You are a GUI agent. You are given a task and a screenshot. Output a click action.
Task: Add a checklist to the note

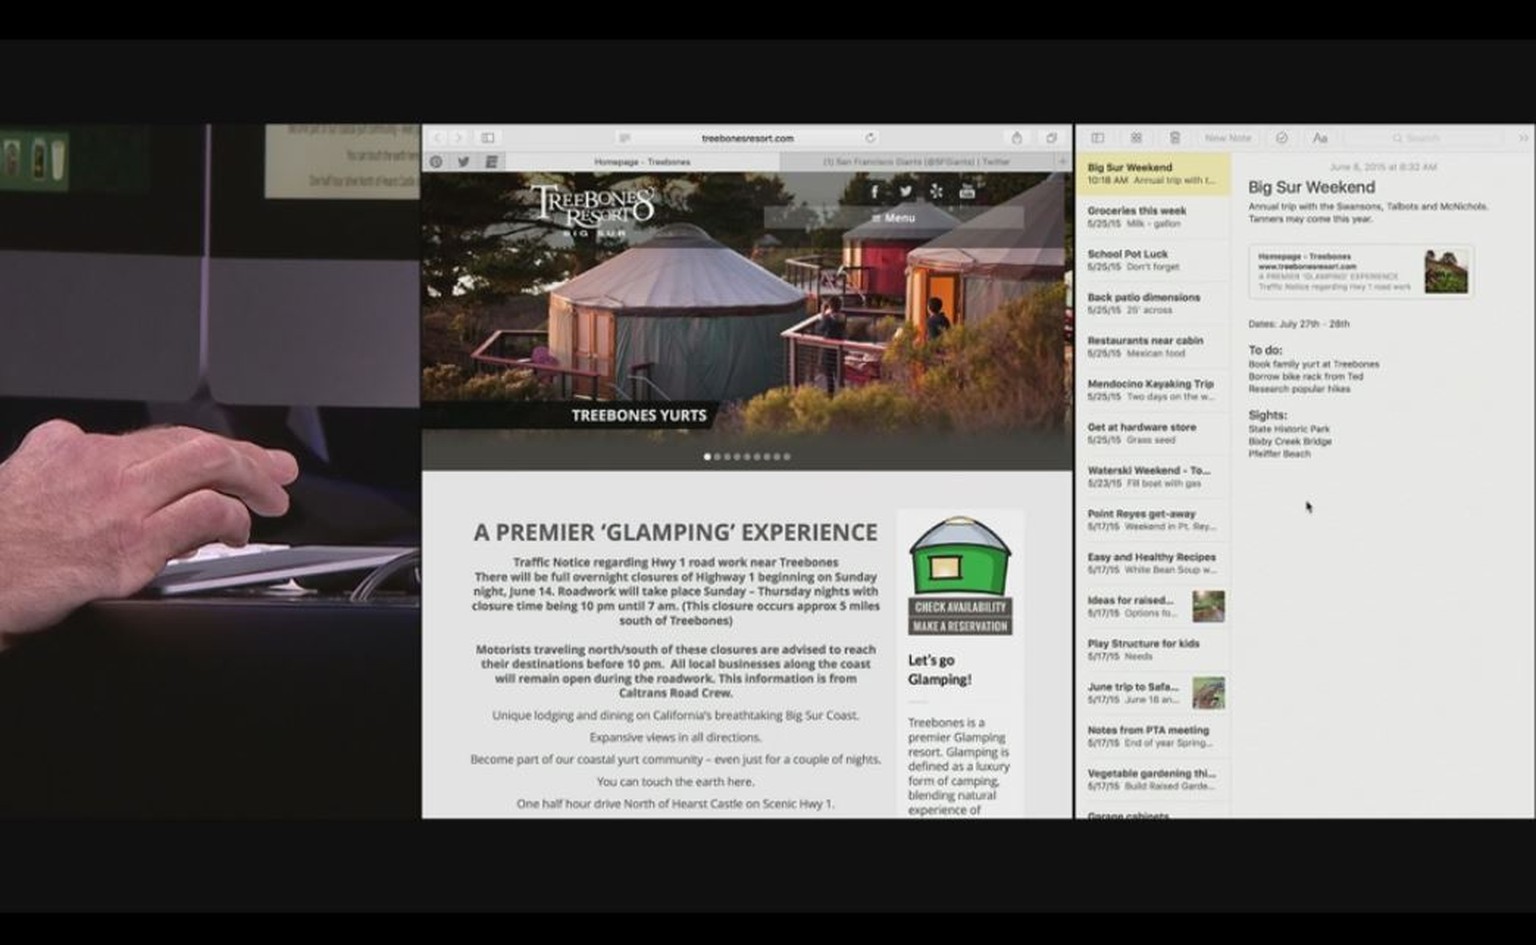coord(1282,138)
